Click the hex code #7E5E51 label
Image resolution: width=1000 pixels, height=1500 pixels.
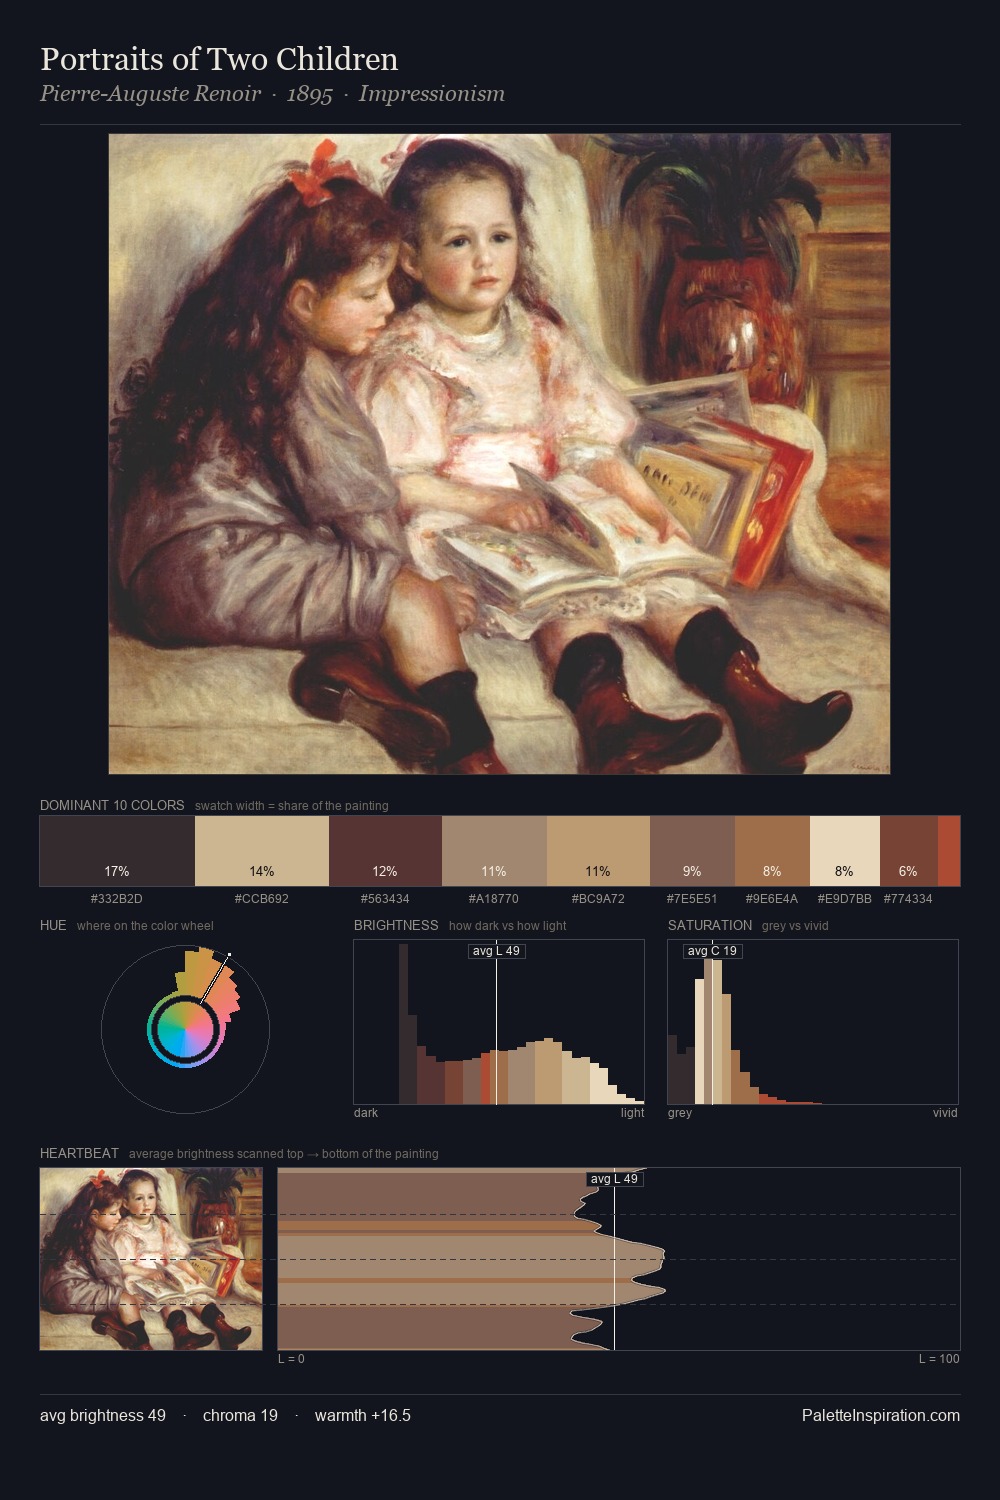click(x=692, y=899)
